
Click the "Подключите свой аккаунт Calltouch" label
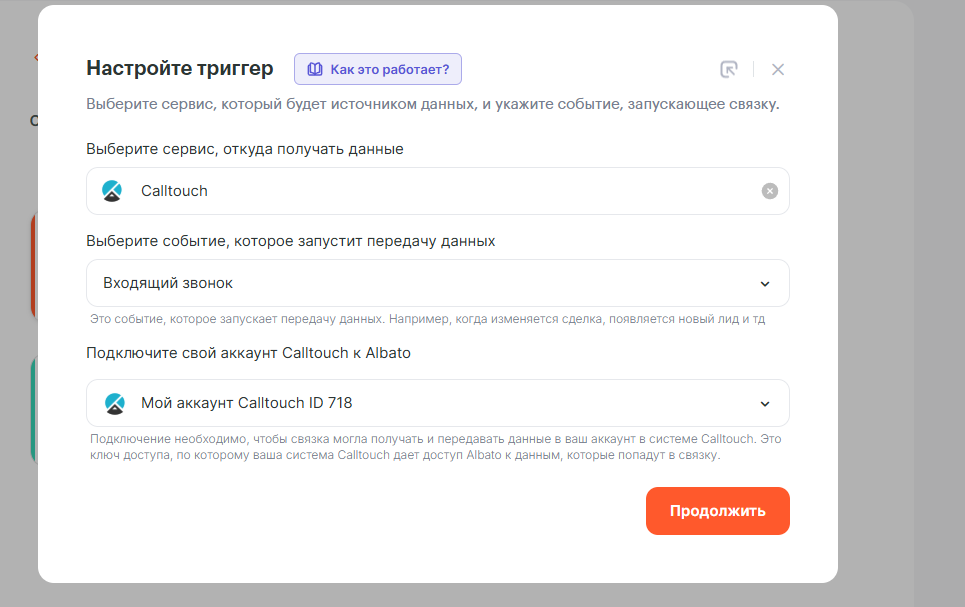pos(248,352)
